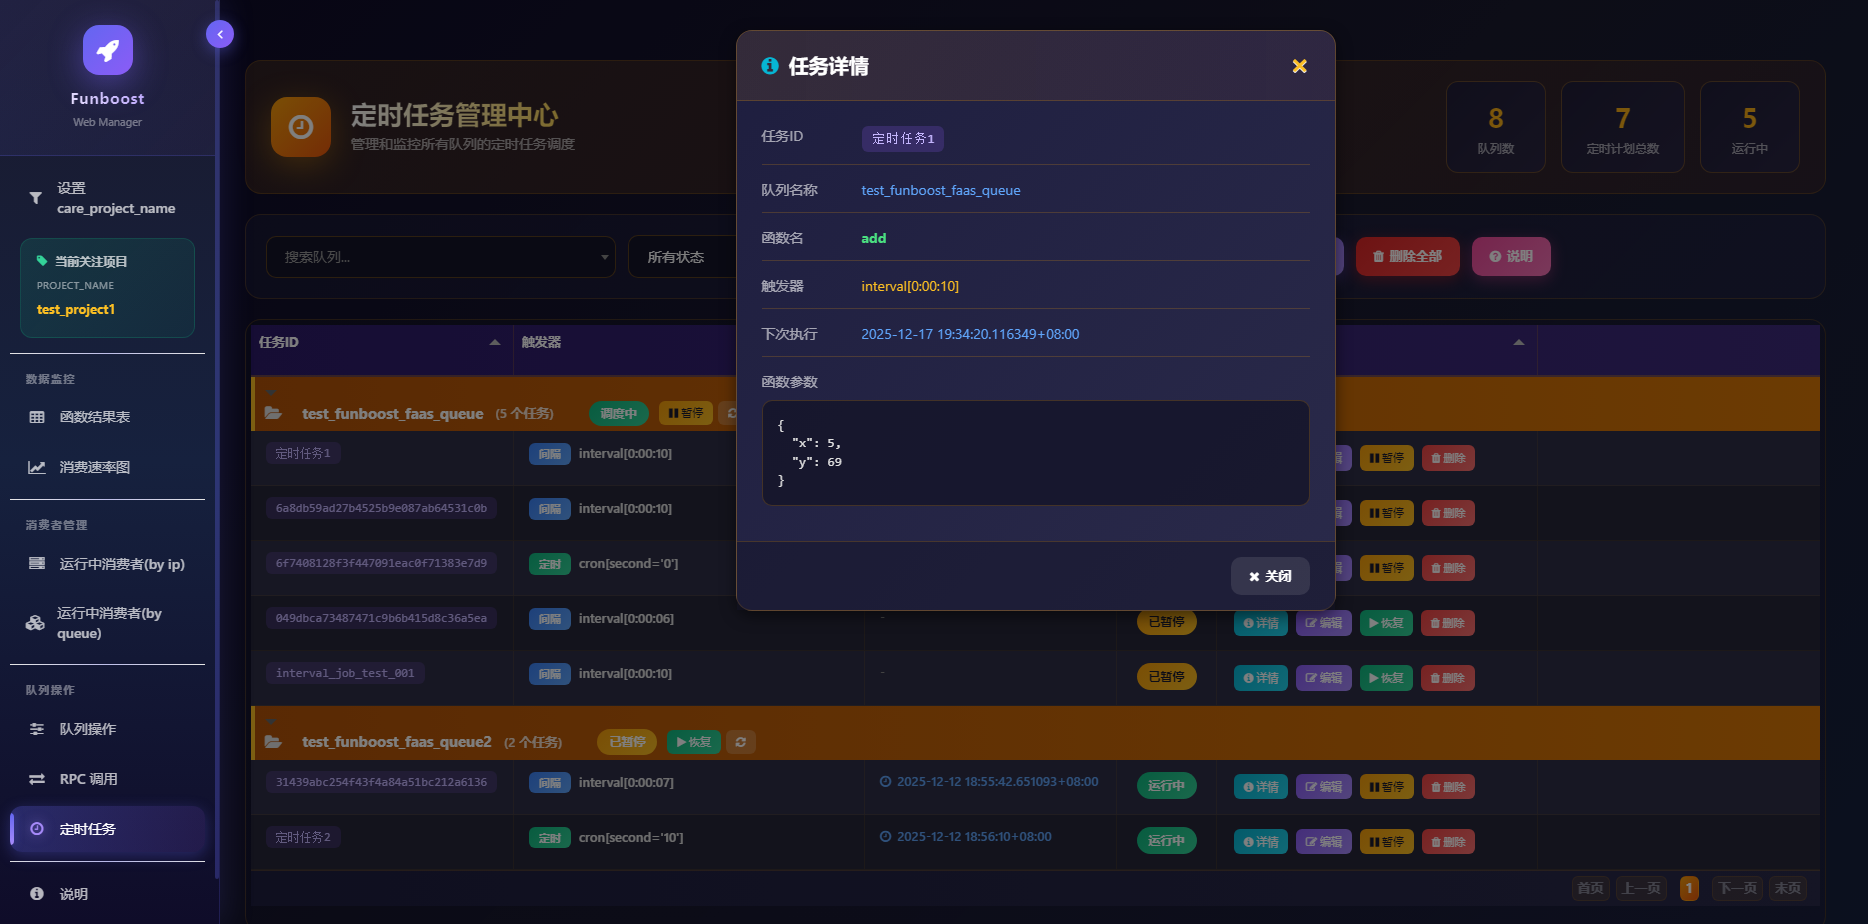Image resolution: width=1868 pixels, height=924 pixels.
Task: Click the 删除全部 button
Action: click(x=1408, y=256)
